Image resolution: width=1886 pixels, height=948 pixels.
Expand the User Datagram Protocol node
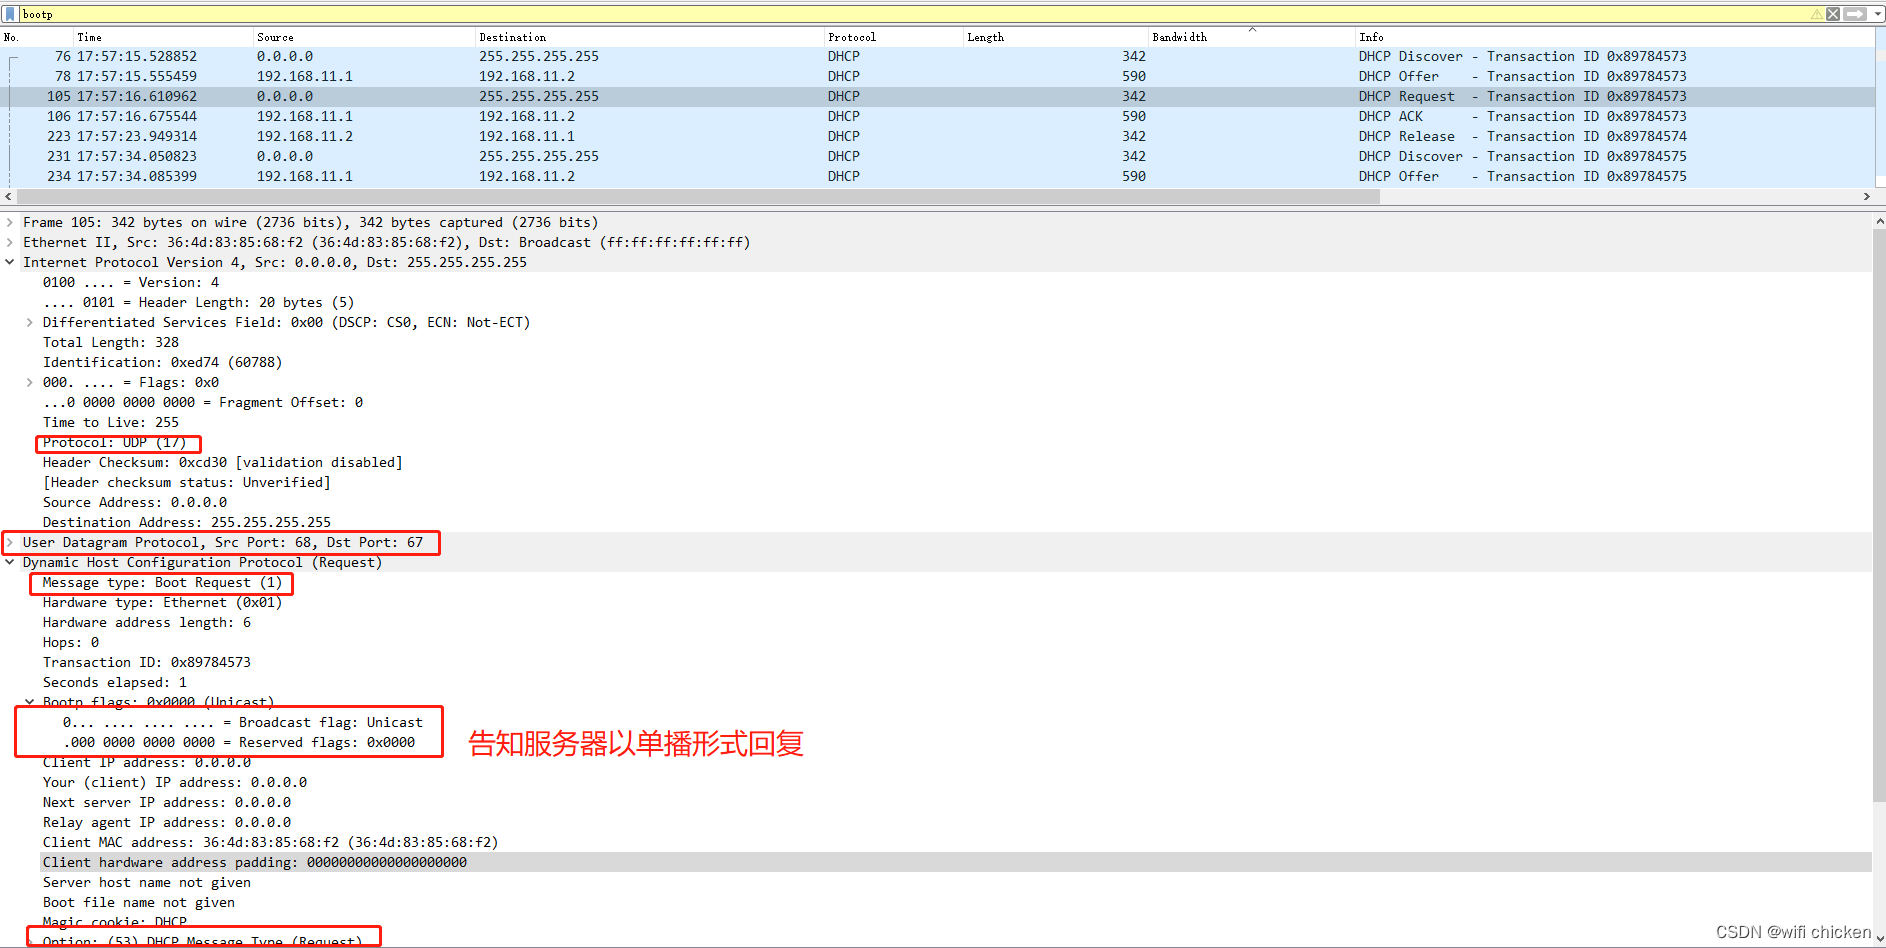click(x=10, y=542)
